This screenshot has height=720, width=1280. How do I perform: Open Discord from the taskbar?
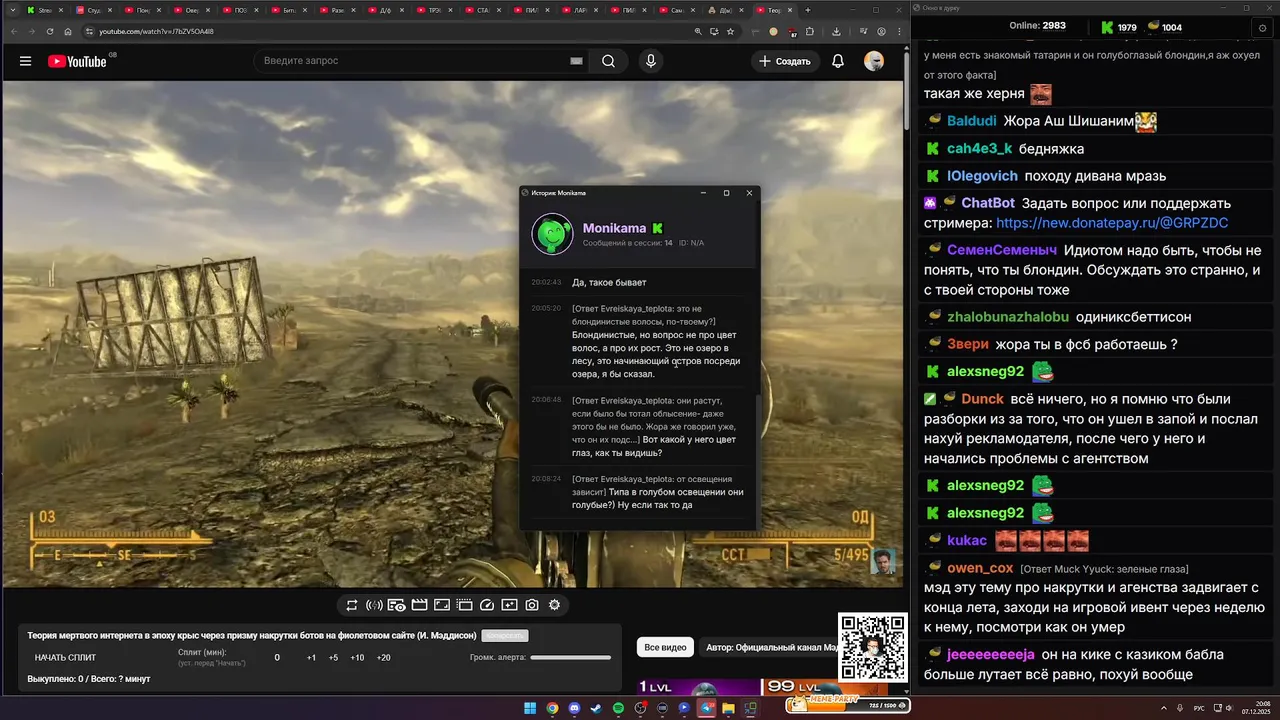pyautogui.click(x=574, y=708)
